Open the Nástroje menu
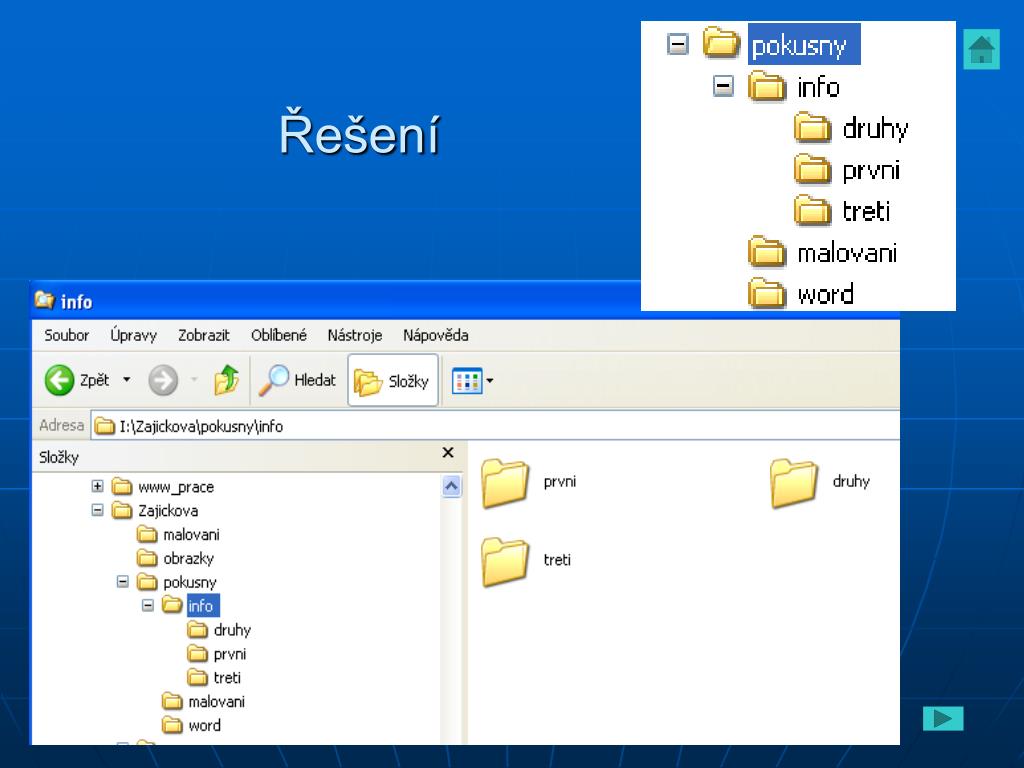The width and height of the screenshot is (1024, 768). (x=354, y=335)
